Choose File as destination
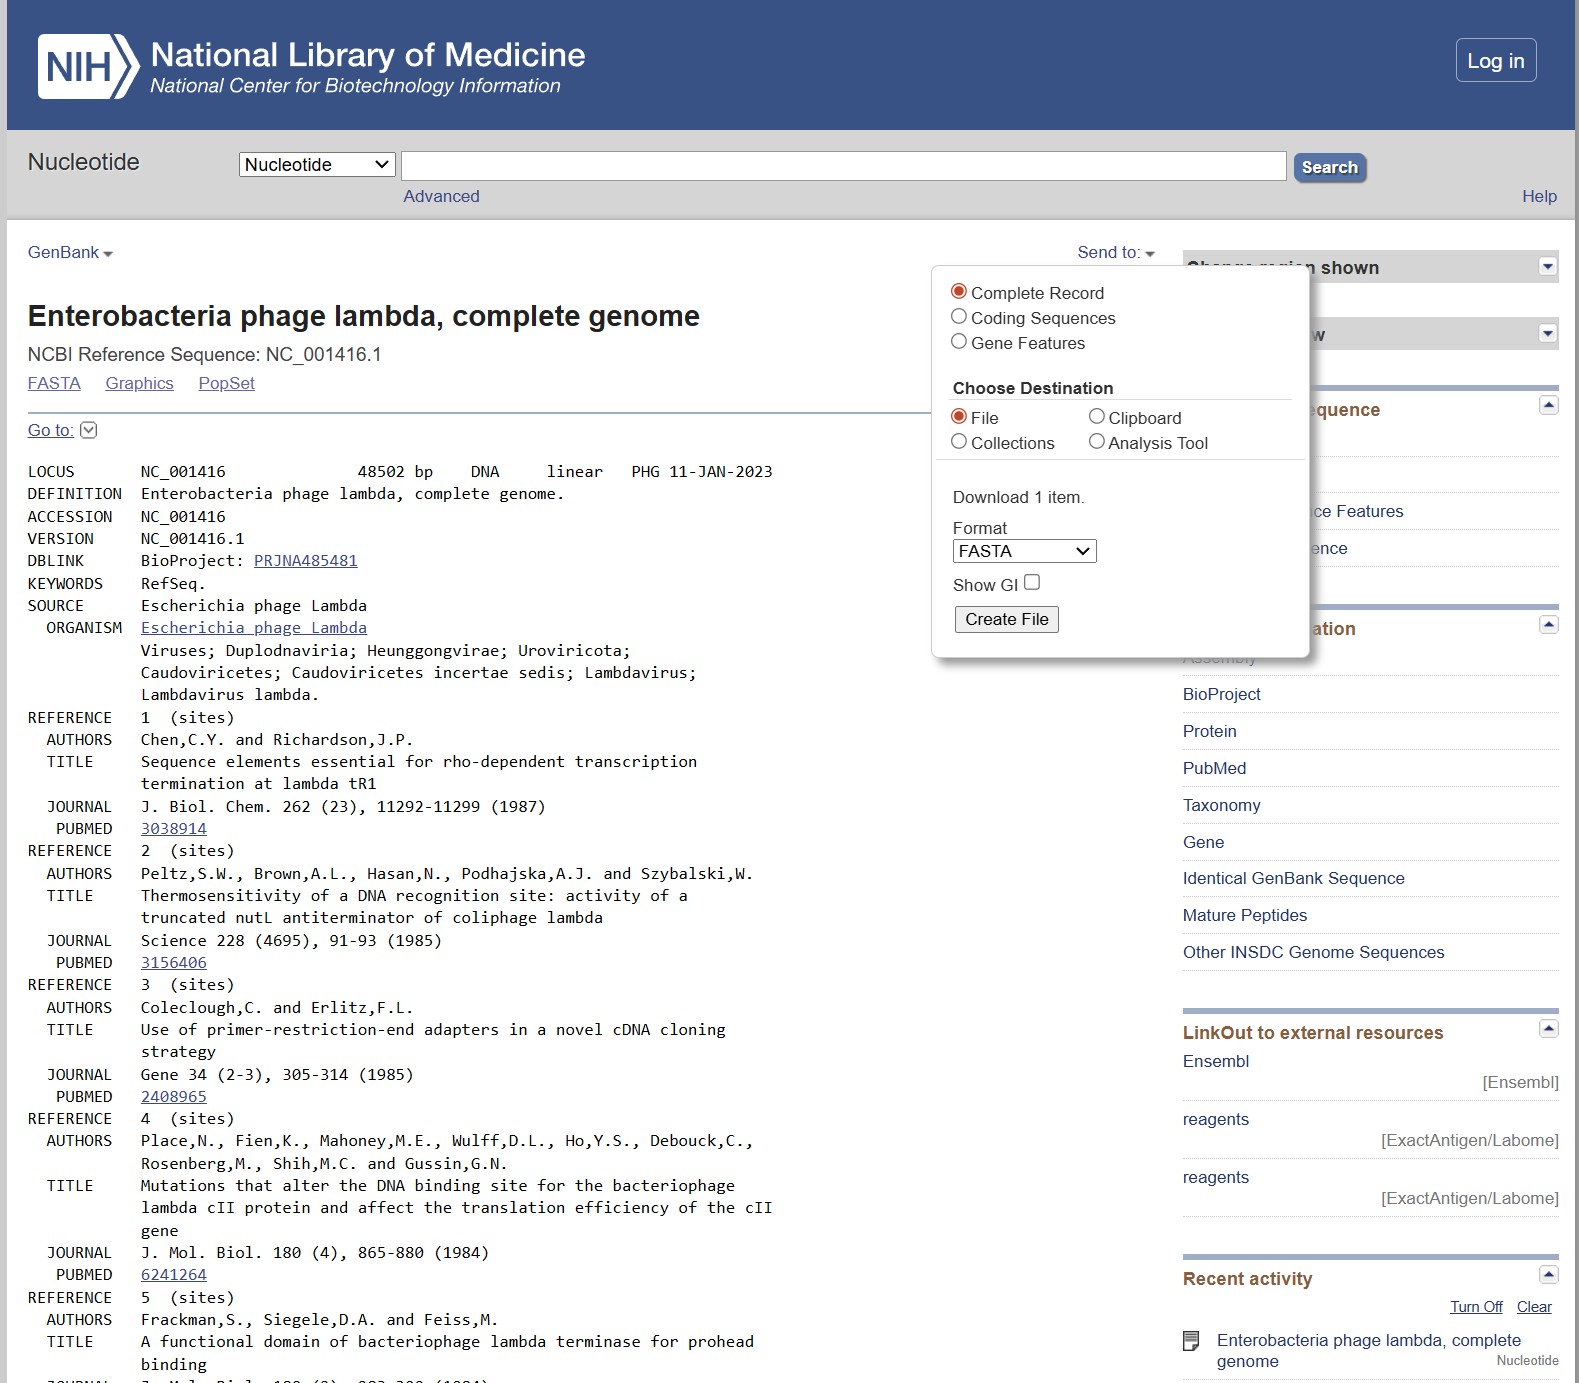 click(959, 416)
